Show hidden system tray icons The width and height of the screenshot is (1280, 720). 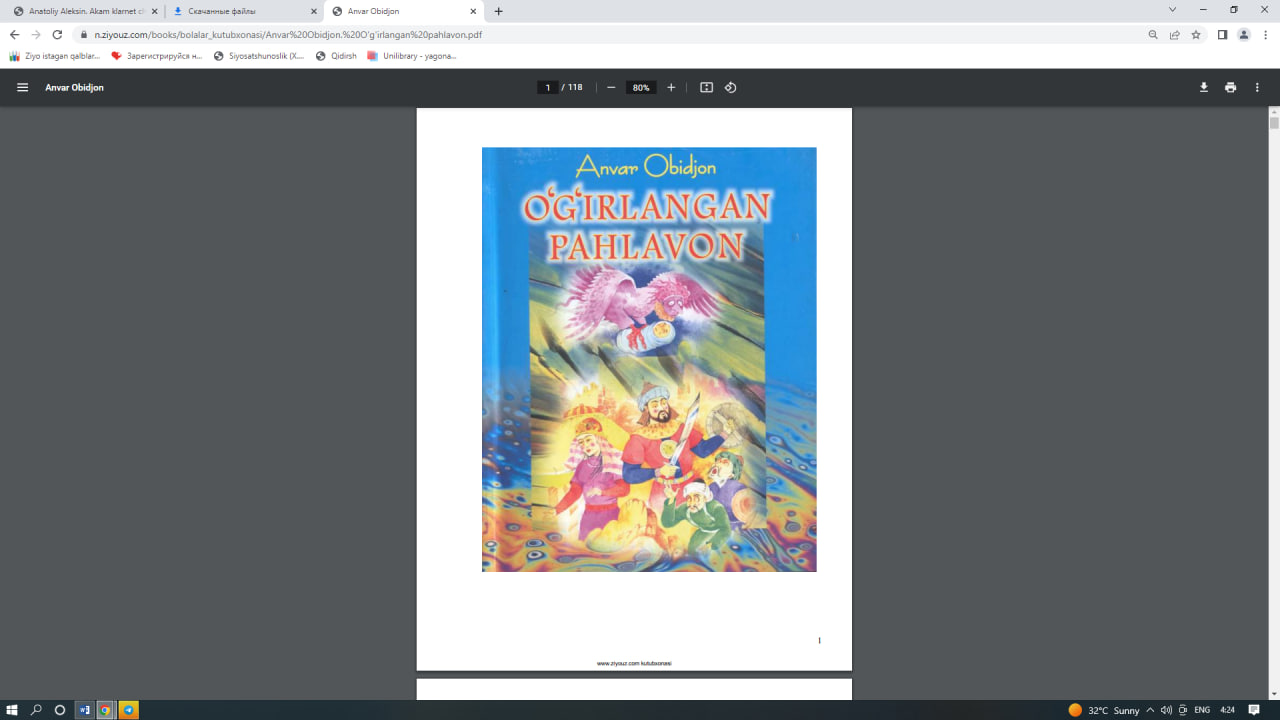(x=1150, y=710)
